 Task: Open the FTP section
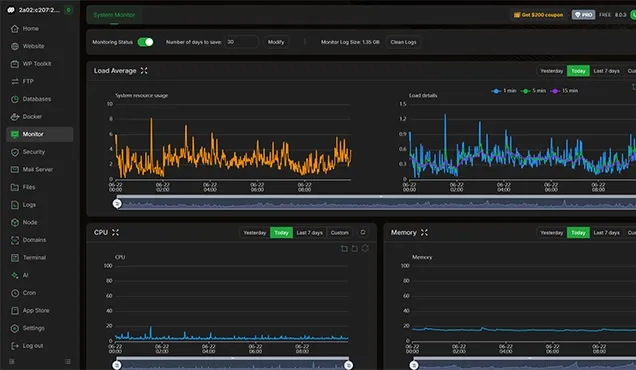click(x=39, y=82)
